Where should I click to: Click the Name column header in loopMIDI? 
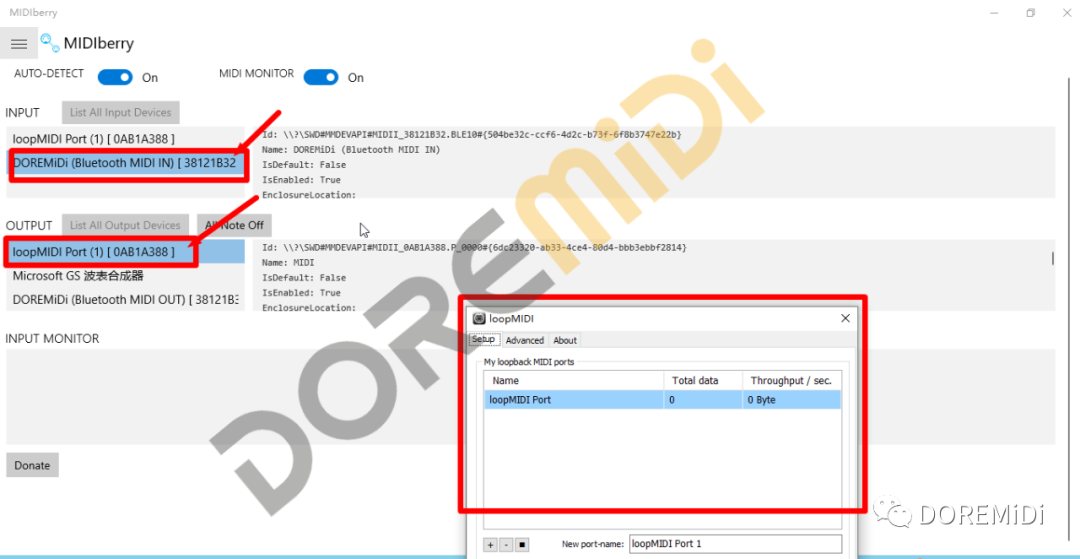[574, 381]
